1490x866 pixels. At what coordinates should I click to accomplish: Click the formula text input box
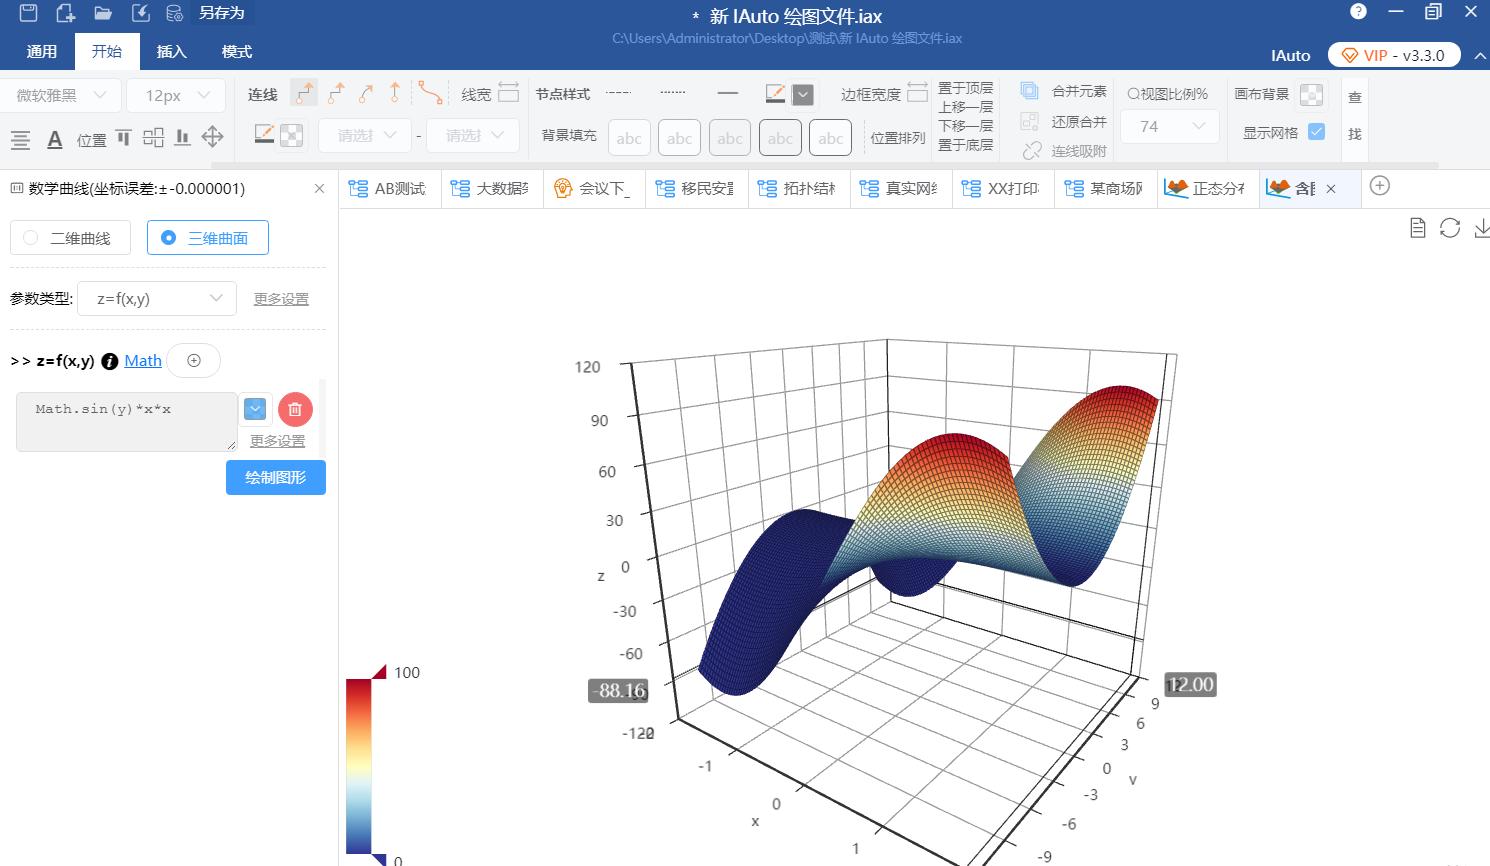pos(126,421)
